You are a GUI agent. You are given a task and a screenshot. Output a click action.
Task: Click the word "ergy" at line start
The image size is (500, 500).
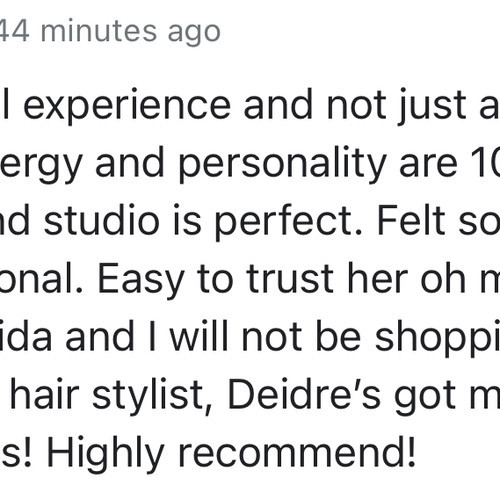[41, 164]
